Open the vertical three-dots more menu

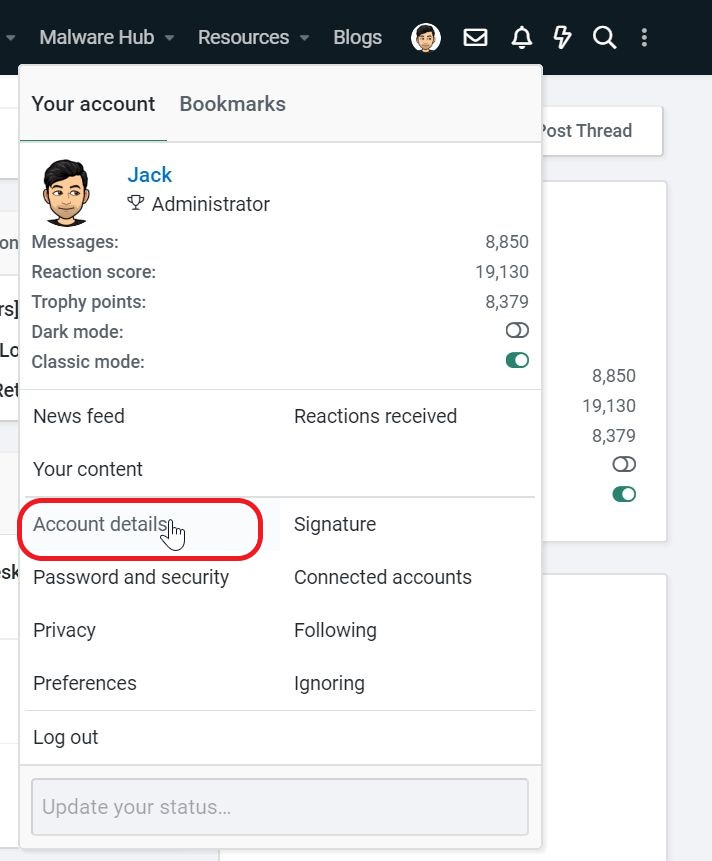click(644, 38)
